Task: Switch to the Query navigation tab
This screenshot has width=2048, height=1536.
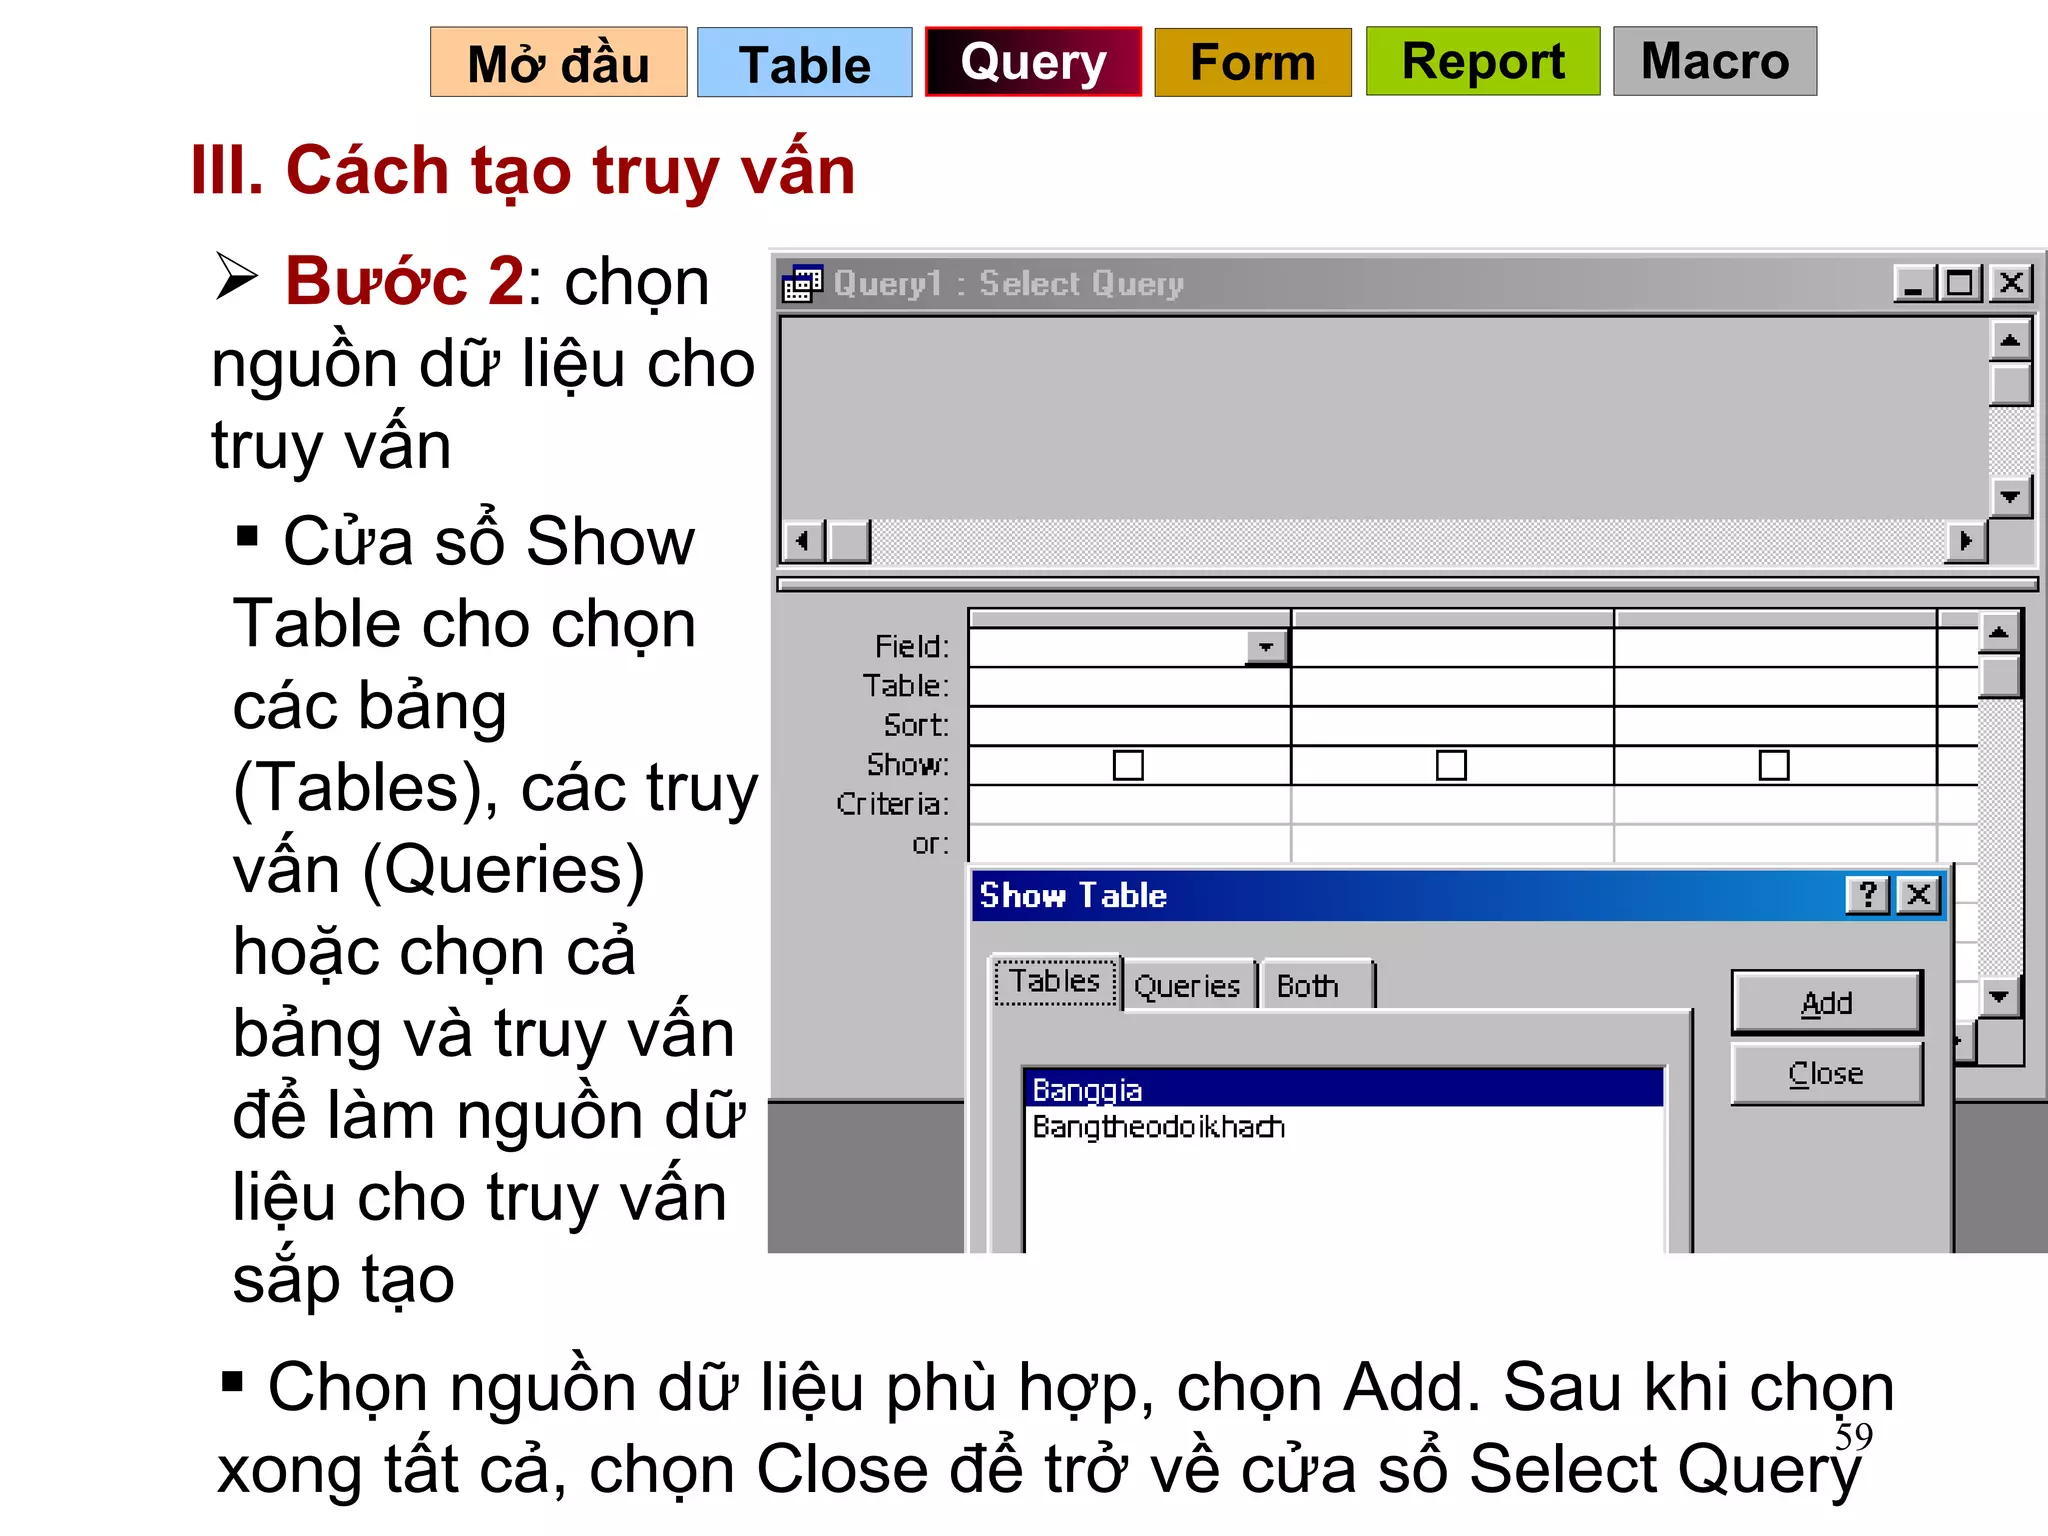Action: (x=1033, y=62)
